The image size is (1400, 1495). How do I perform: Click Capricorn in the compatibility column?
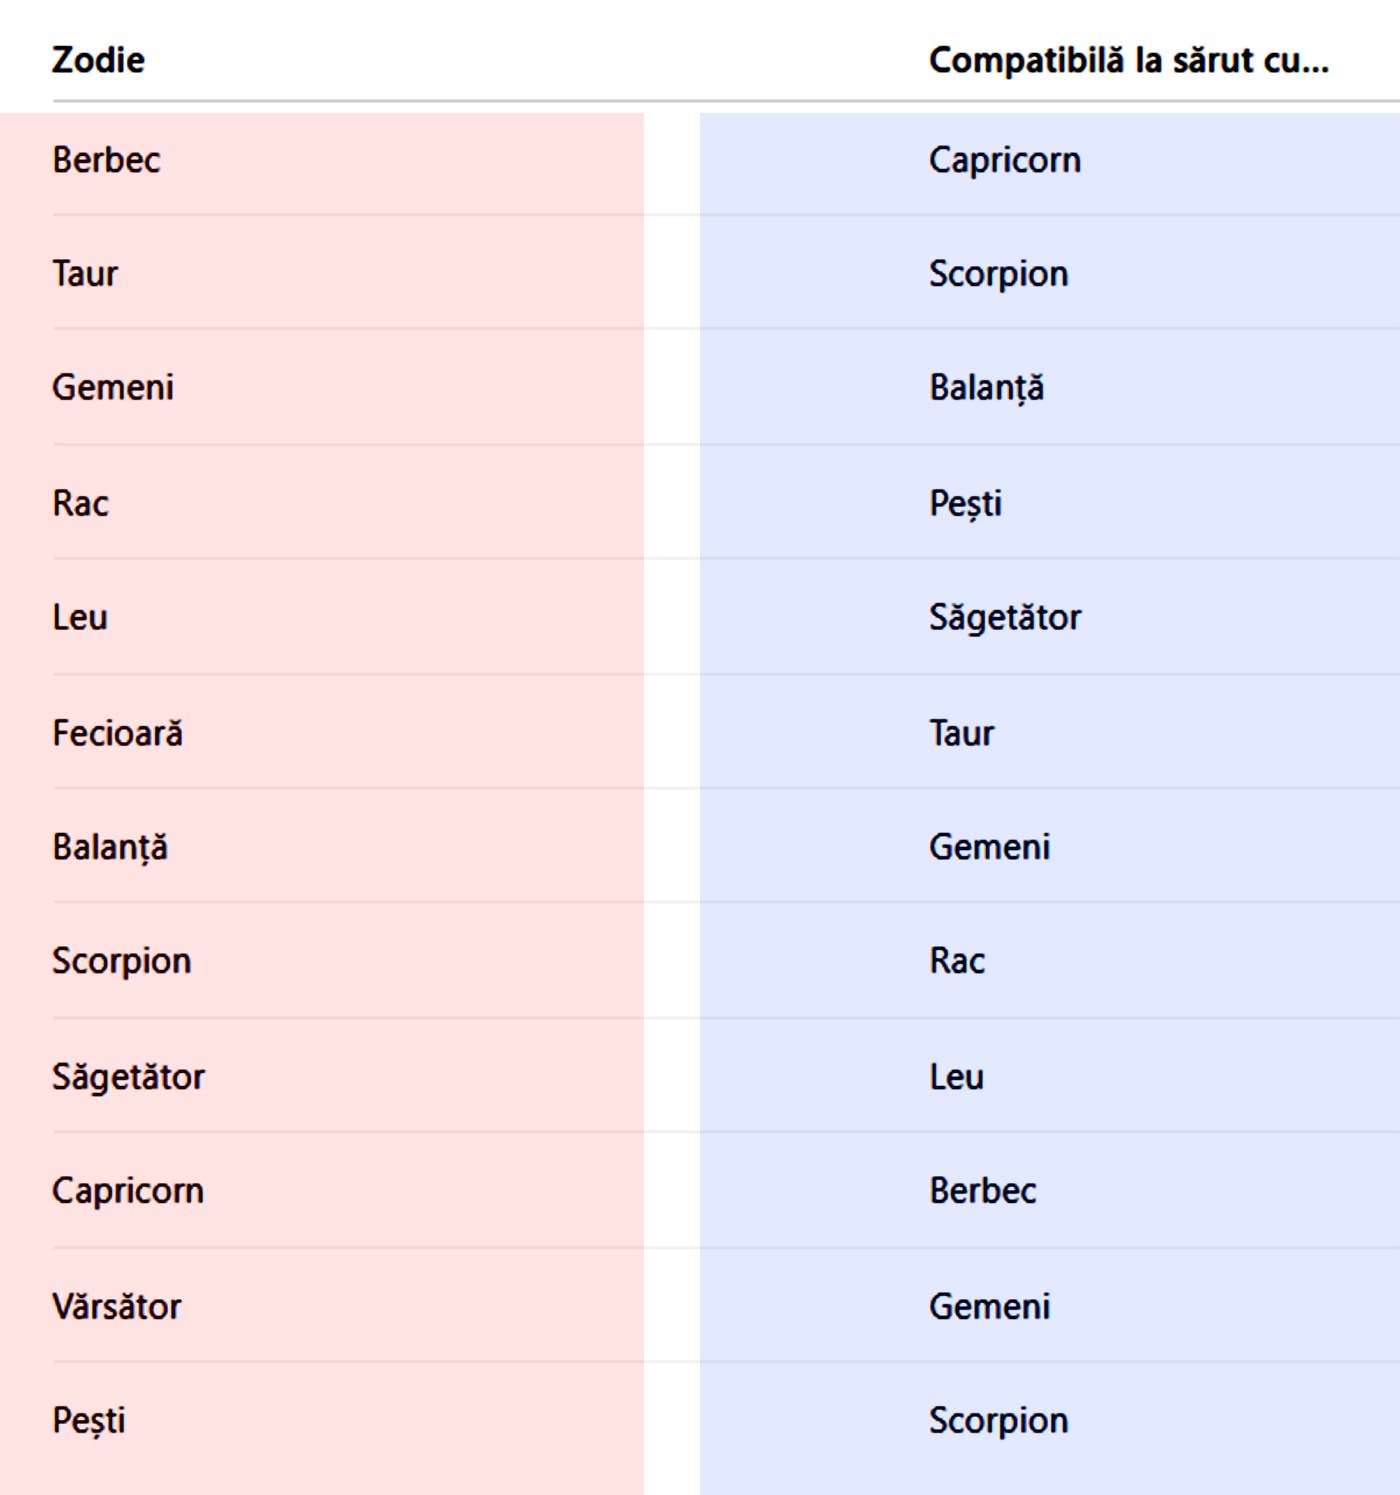pyautogui.click(x=1004, y=160)
